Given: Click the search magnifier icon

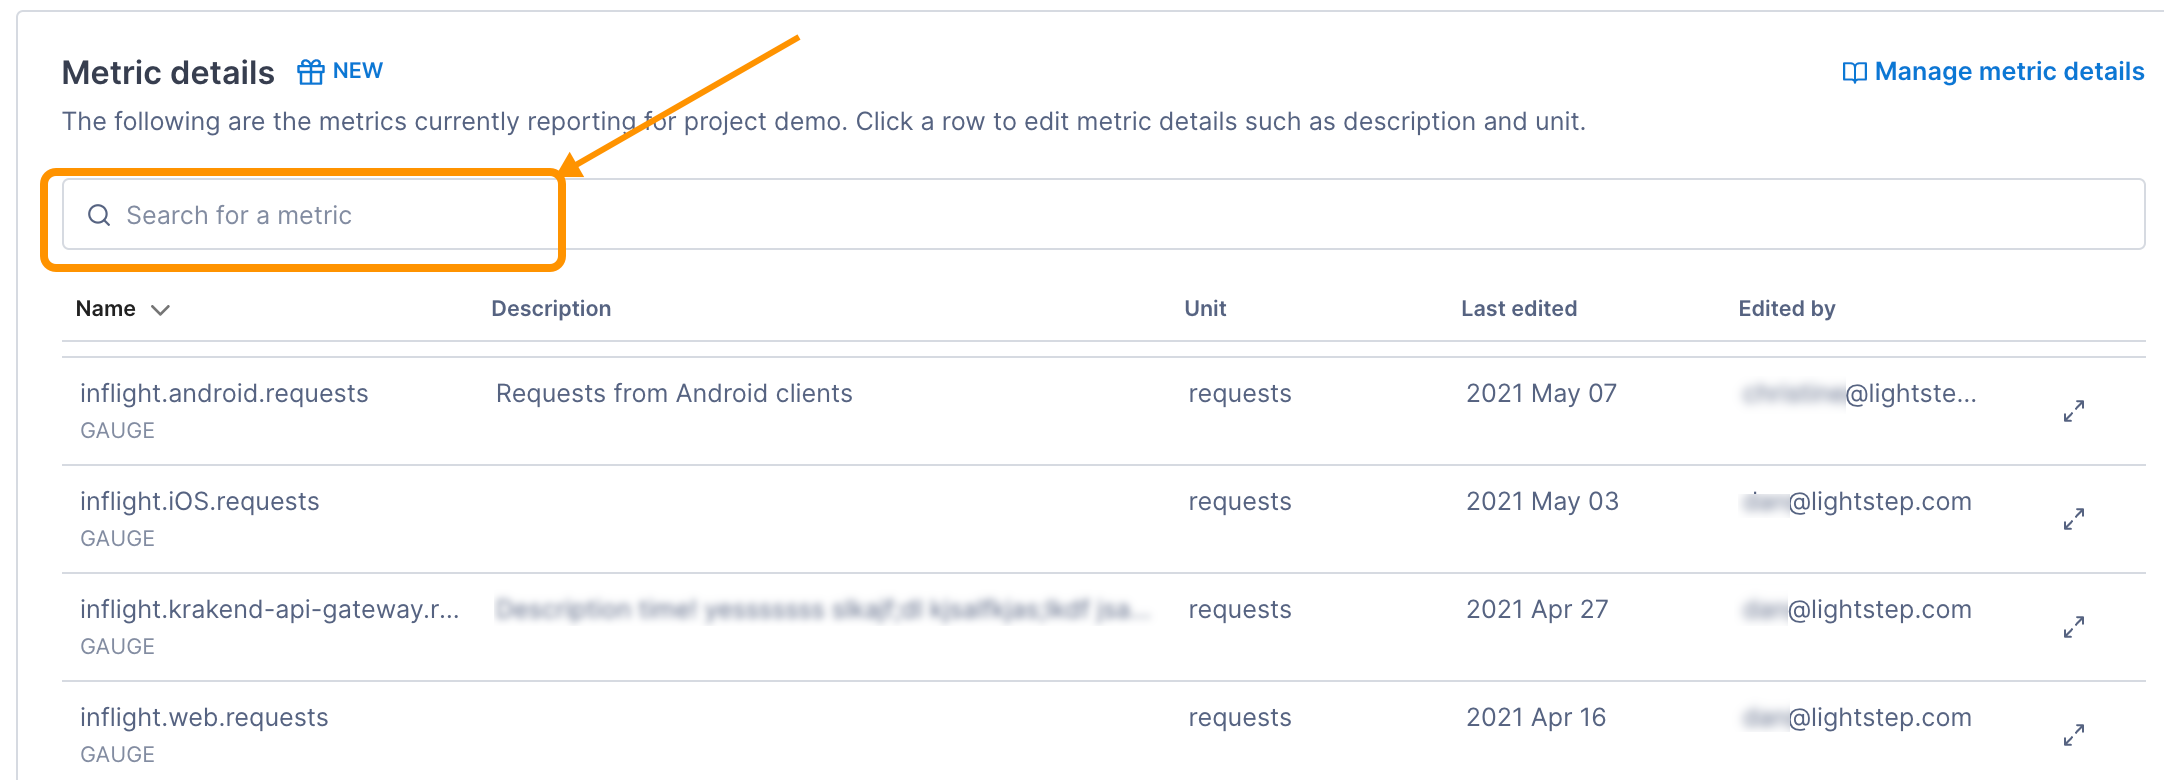Looking at the screenshot, I should [x=99, y=215].
